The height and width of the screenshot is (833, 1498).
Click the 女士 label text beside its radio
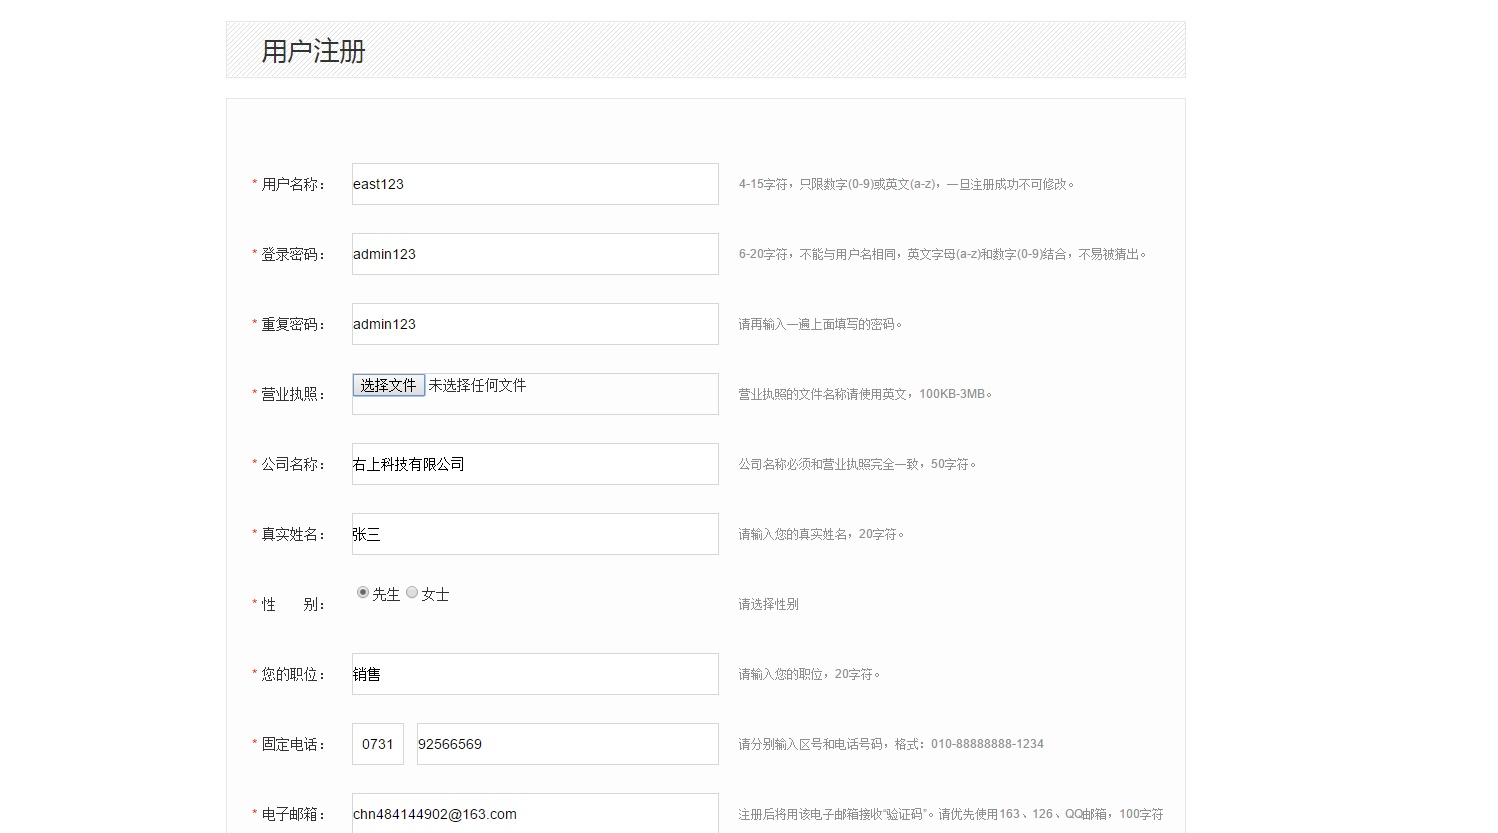click(435, 595)
